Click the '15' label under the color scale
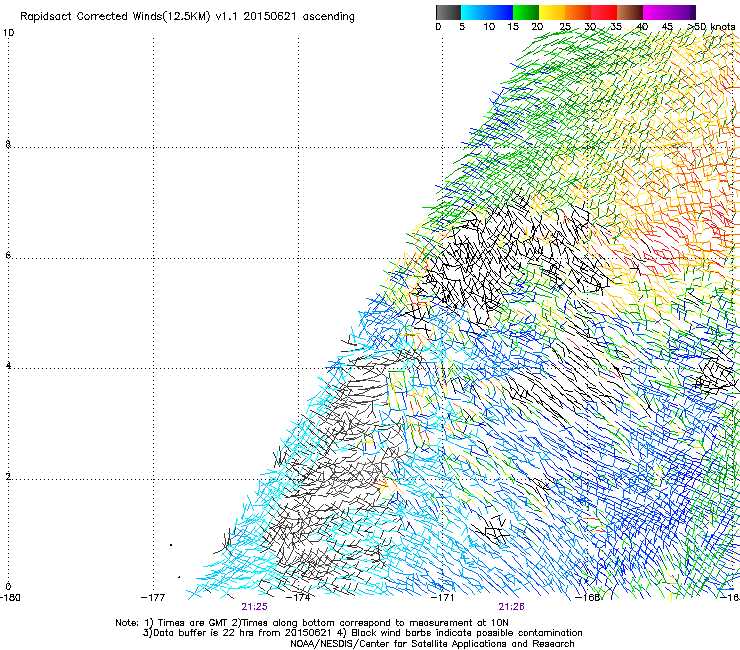 [x=513, y=27]
